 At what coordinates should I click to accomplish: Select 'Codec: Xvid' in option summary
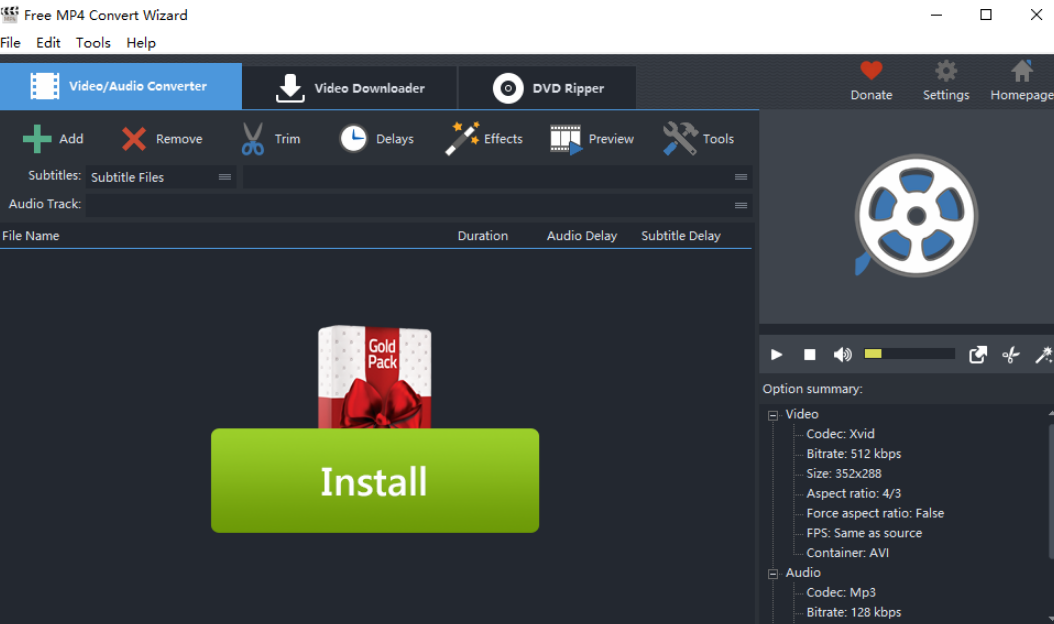[x=840, y=434]
